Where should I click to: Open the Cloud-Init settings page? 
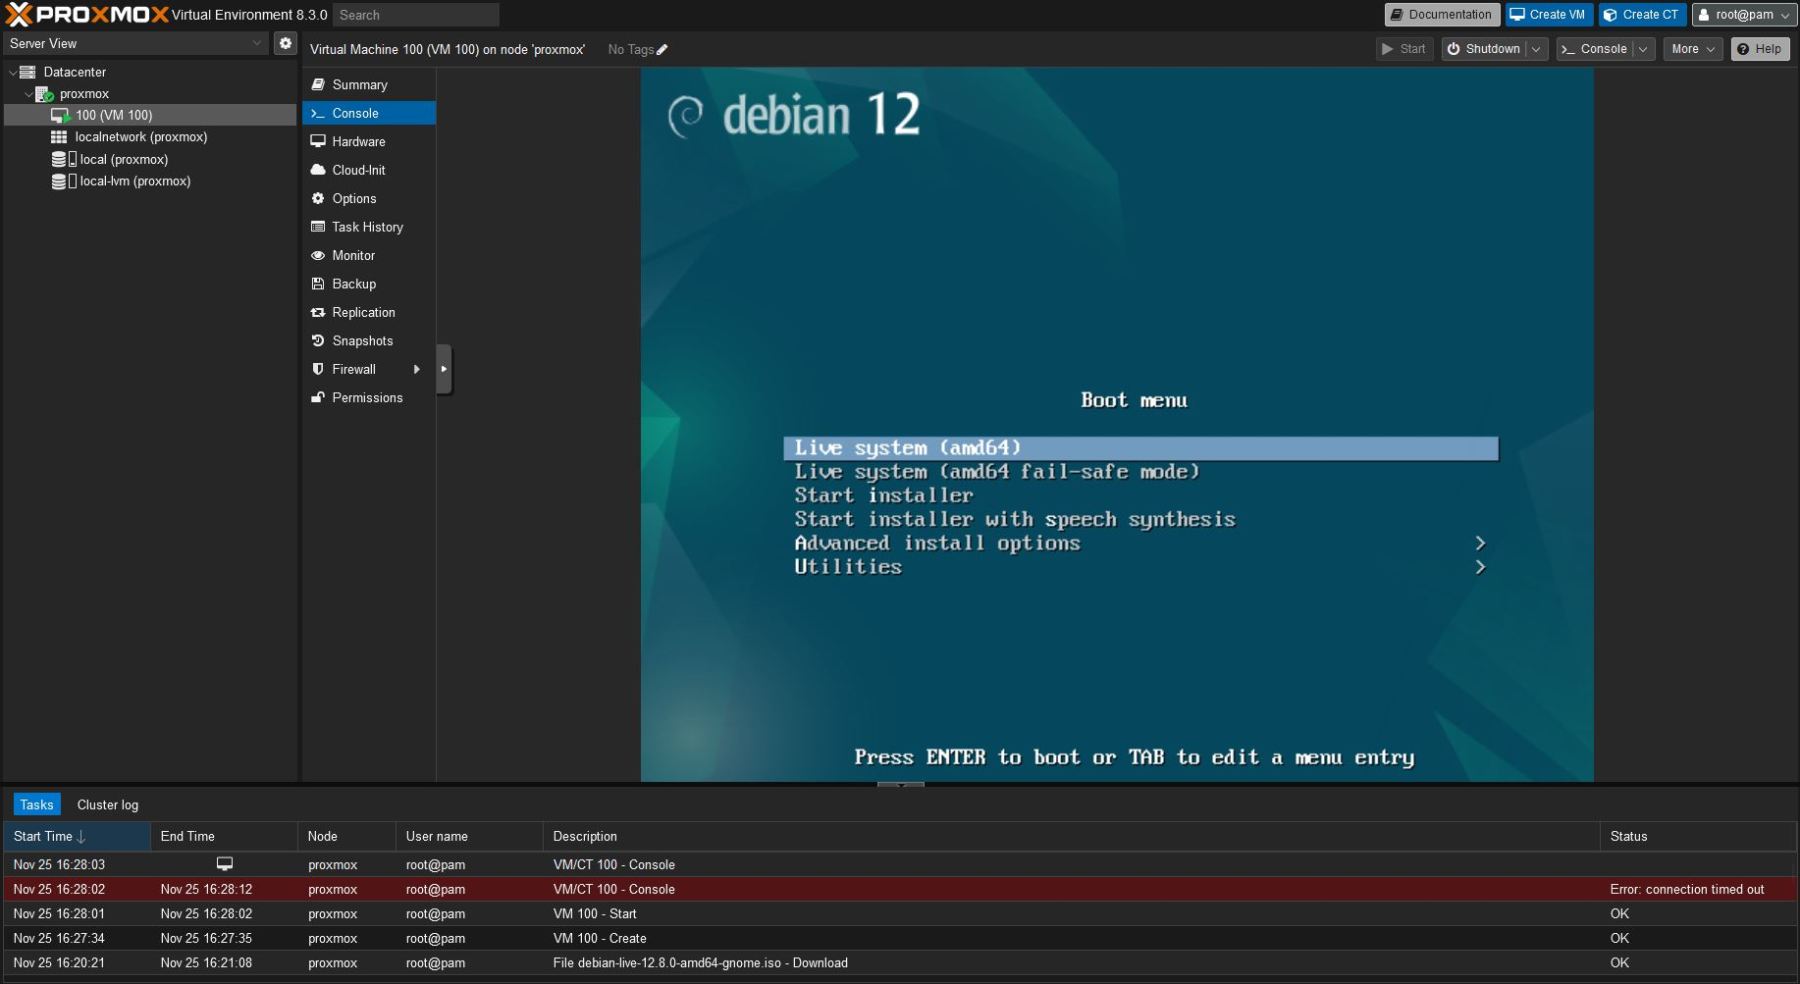coord(358,170)
